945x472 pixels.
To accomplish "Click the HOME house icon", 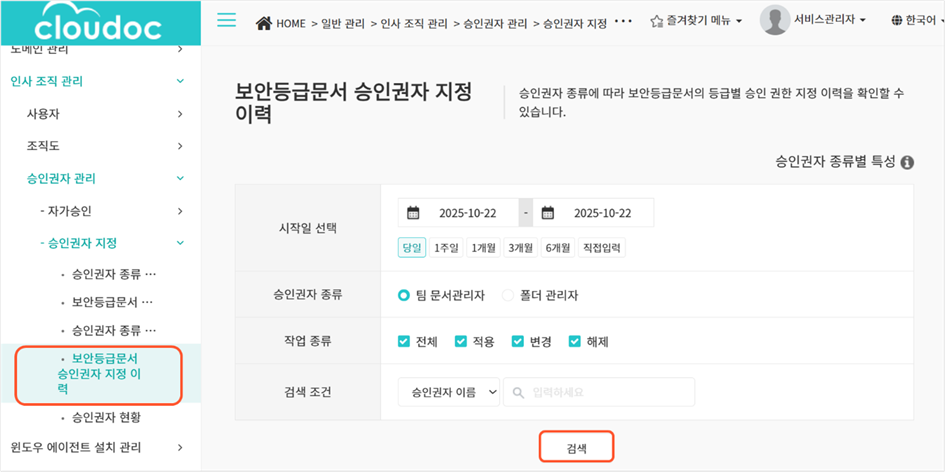I will coord(265,21).
